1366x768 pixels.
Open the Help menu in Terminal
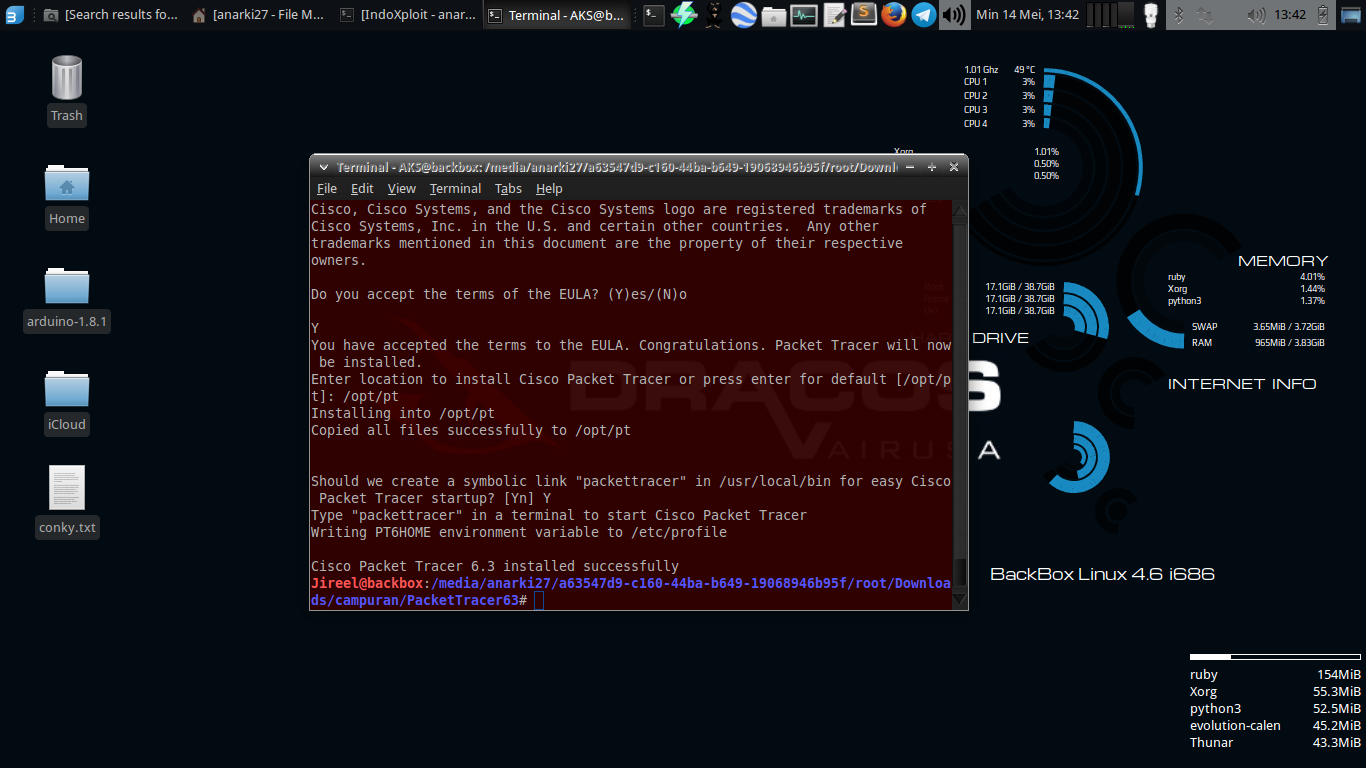[x=549, y=188]
